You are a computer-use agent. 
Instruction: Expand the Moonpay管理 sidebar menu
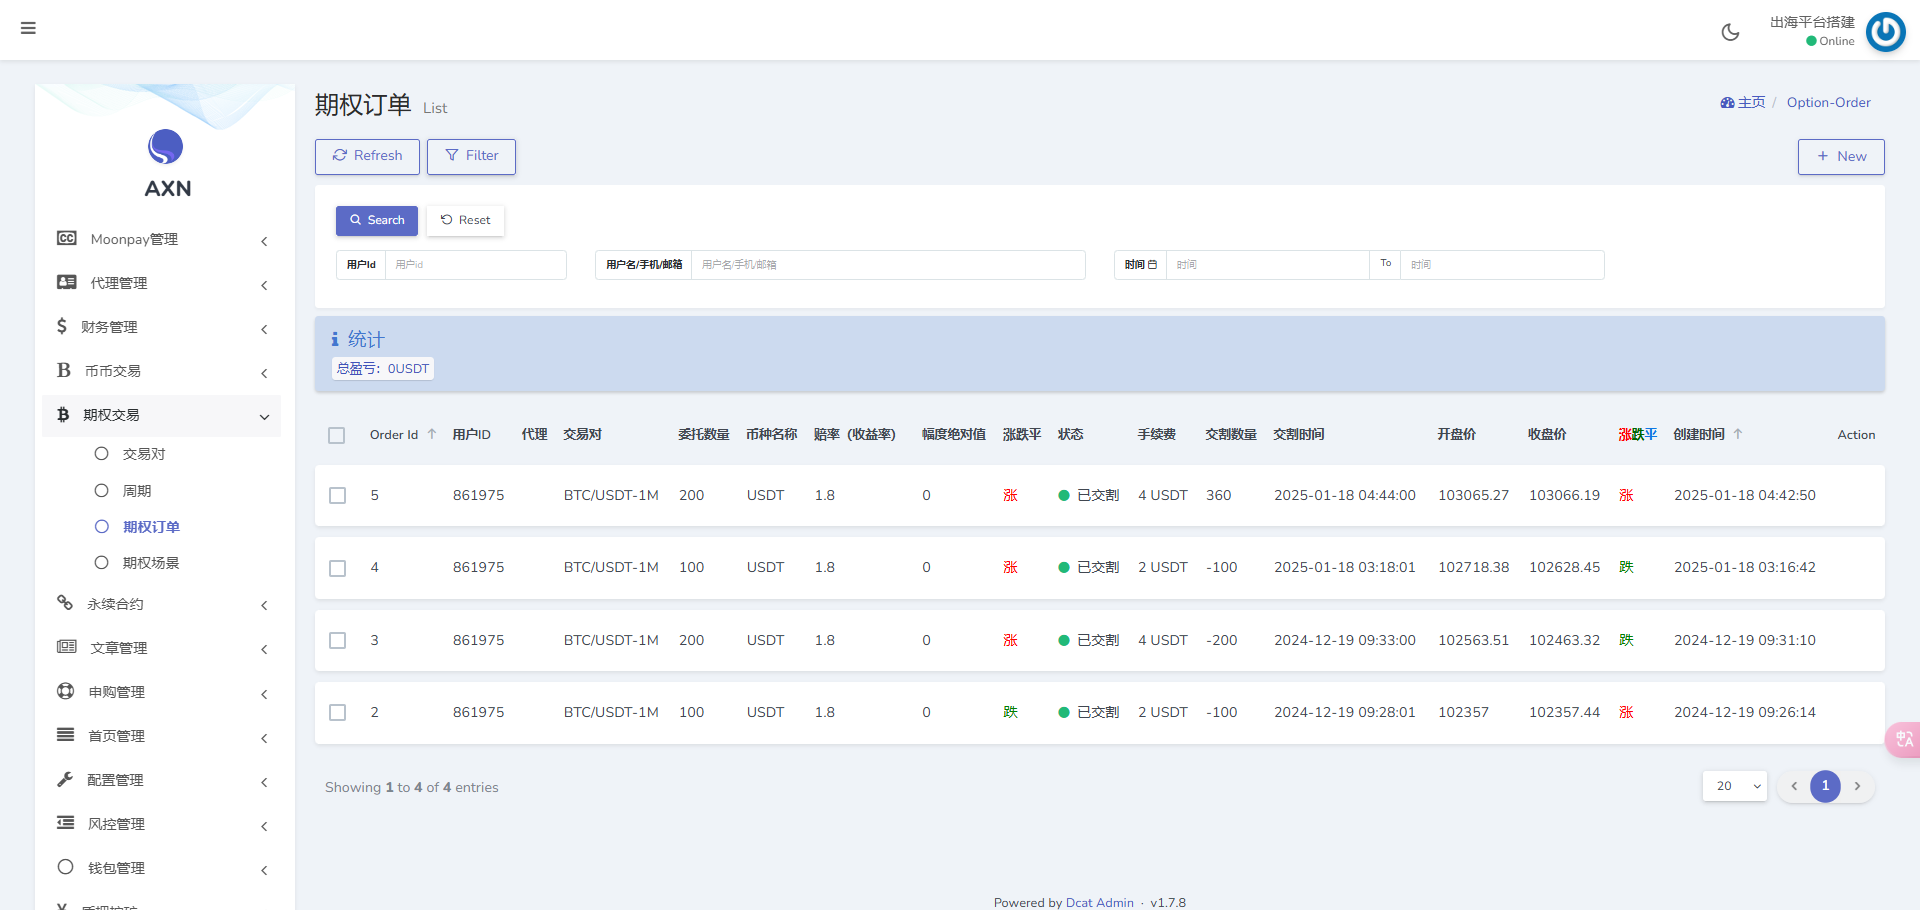pyautogui.click(x=163, y=240)
